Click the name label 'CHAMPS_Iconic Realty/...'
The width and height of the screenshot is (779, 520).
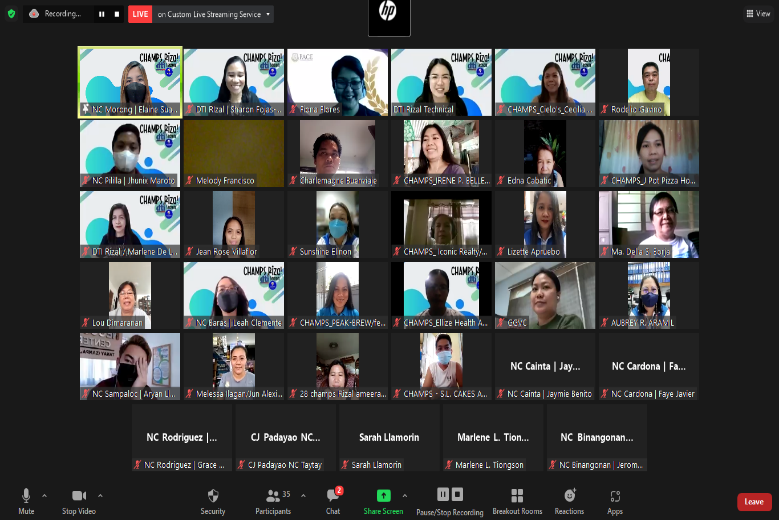coord(445,252)
